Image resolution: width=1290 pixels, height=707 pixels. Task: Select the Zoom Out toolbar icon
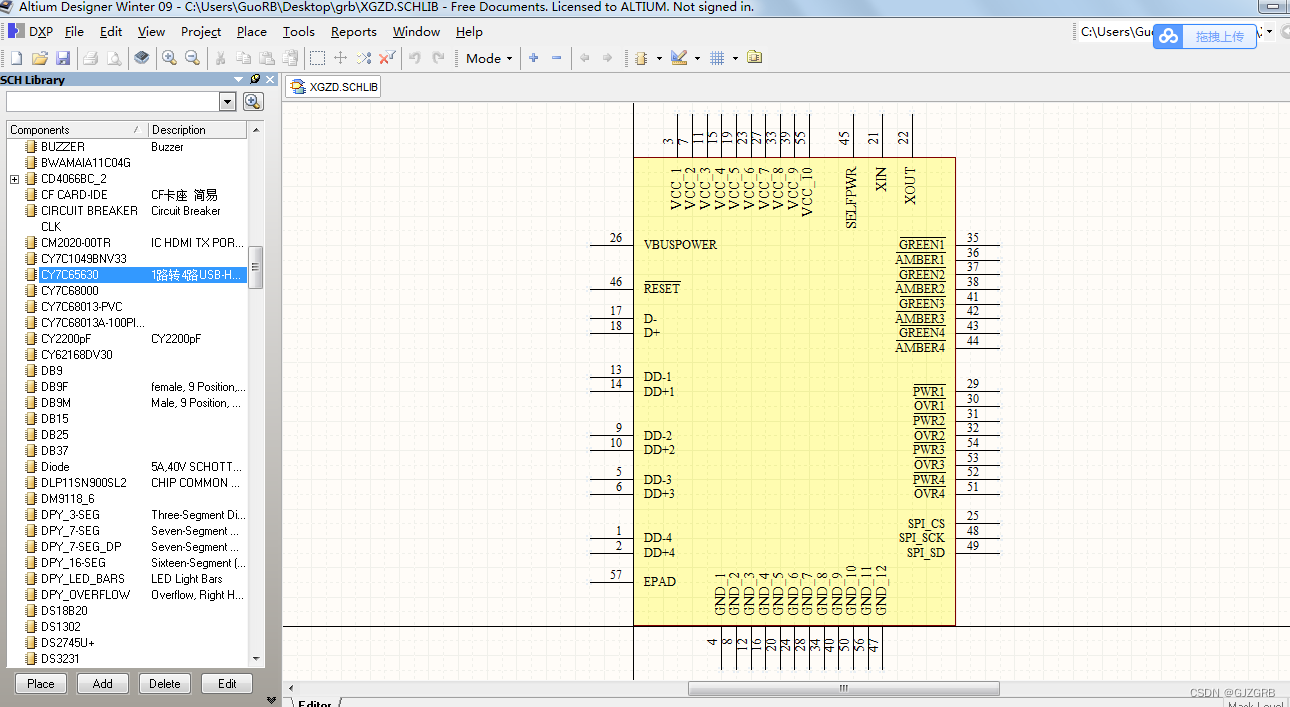point(192,57)
